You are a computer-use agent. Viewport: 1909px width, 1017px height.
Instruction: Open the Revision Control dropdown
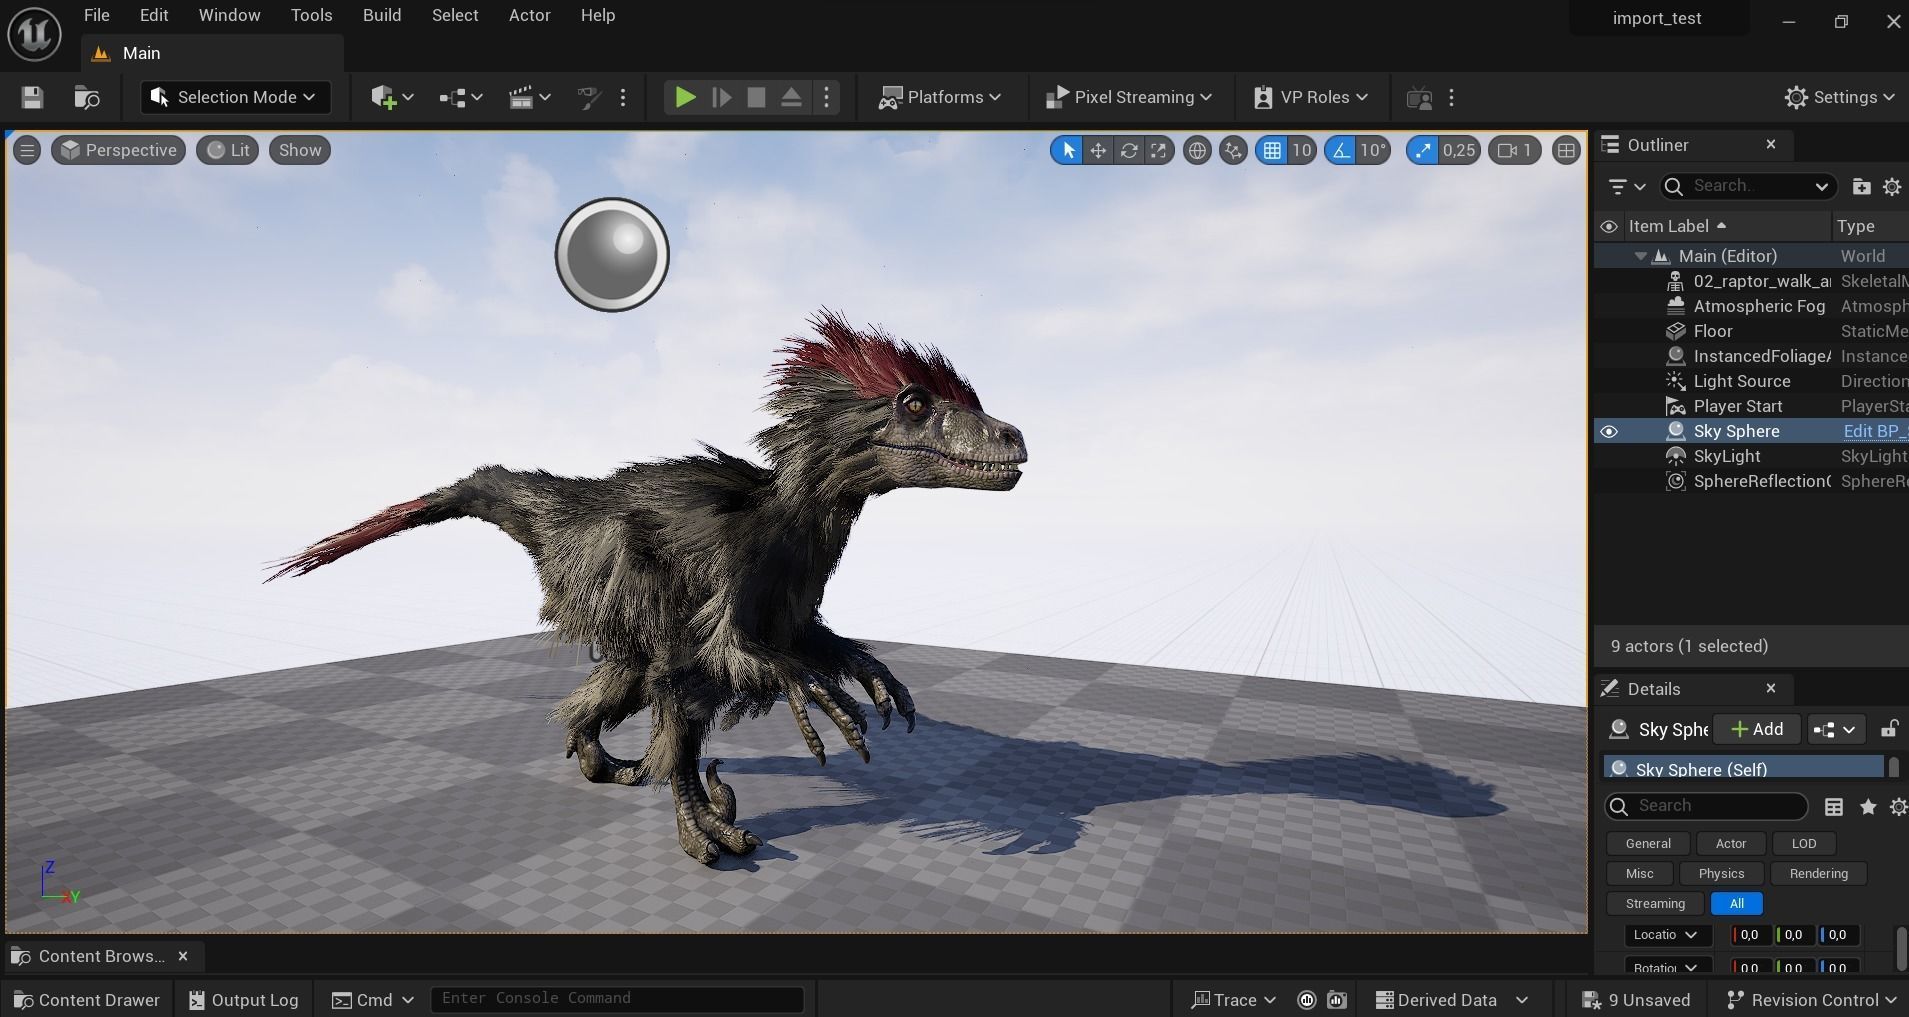coord(1812,1000)
